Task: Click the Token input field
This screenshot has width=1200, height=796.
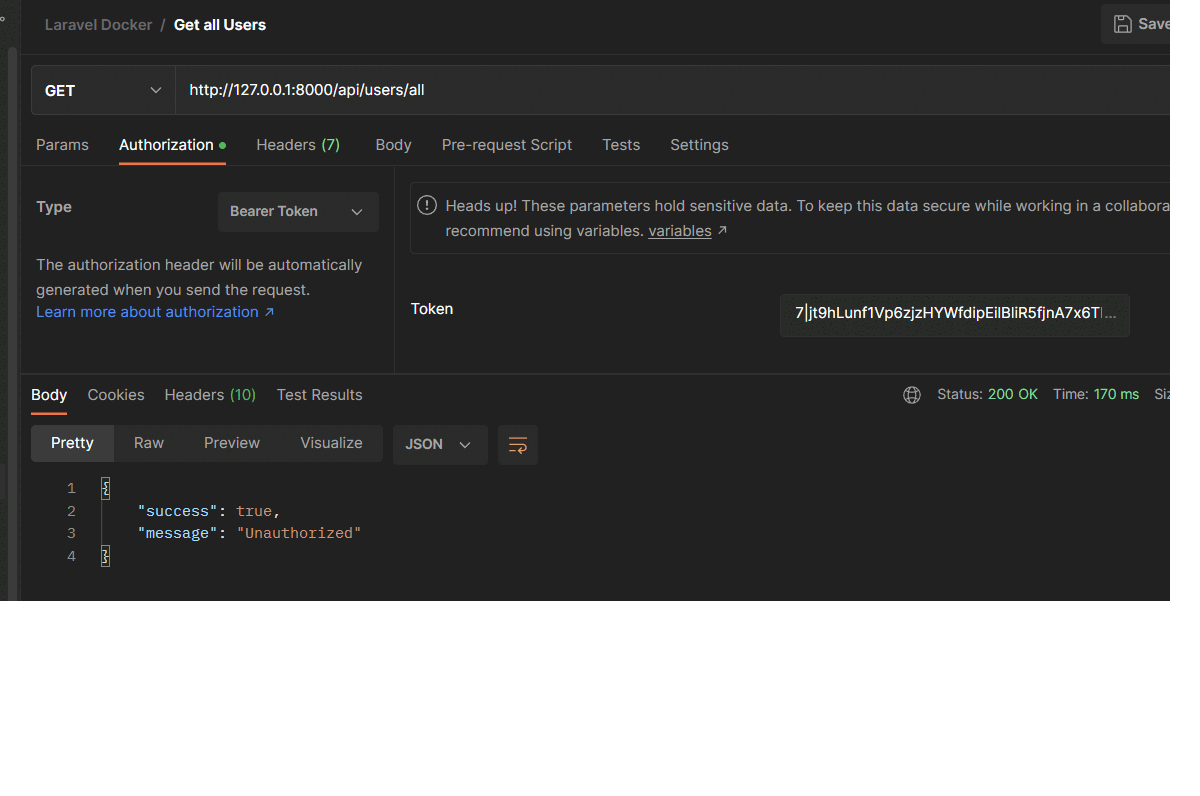Action: tap(954, 315)
